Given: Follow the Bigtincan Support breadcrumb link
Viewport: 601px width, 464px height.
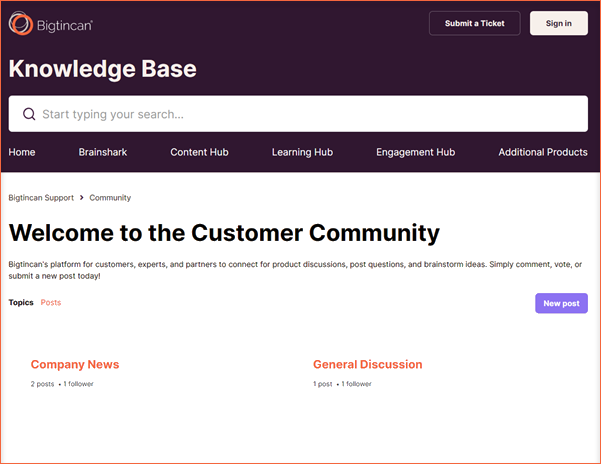Looking at the screenshot, I should [x=41, y=198].
